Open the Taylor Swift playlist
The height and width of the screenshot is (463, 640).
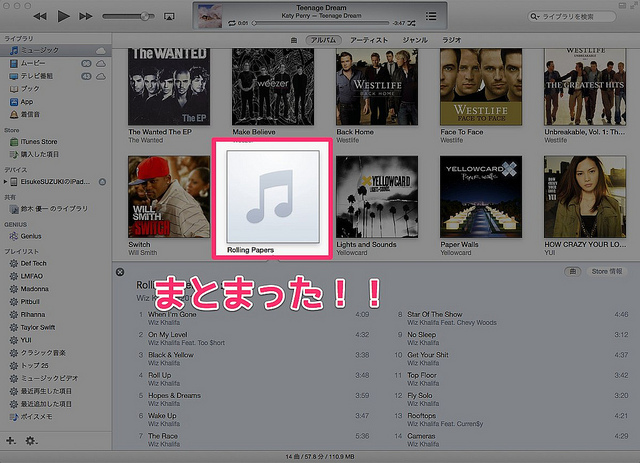point(56,327)
